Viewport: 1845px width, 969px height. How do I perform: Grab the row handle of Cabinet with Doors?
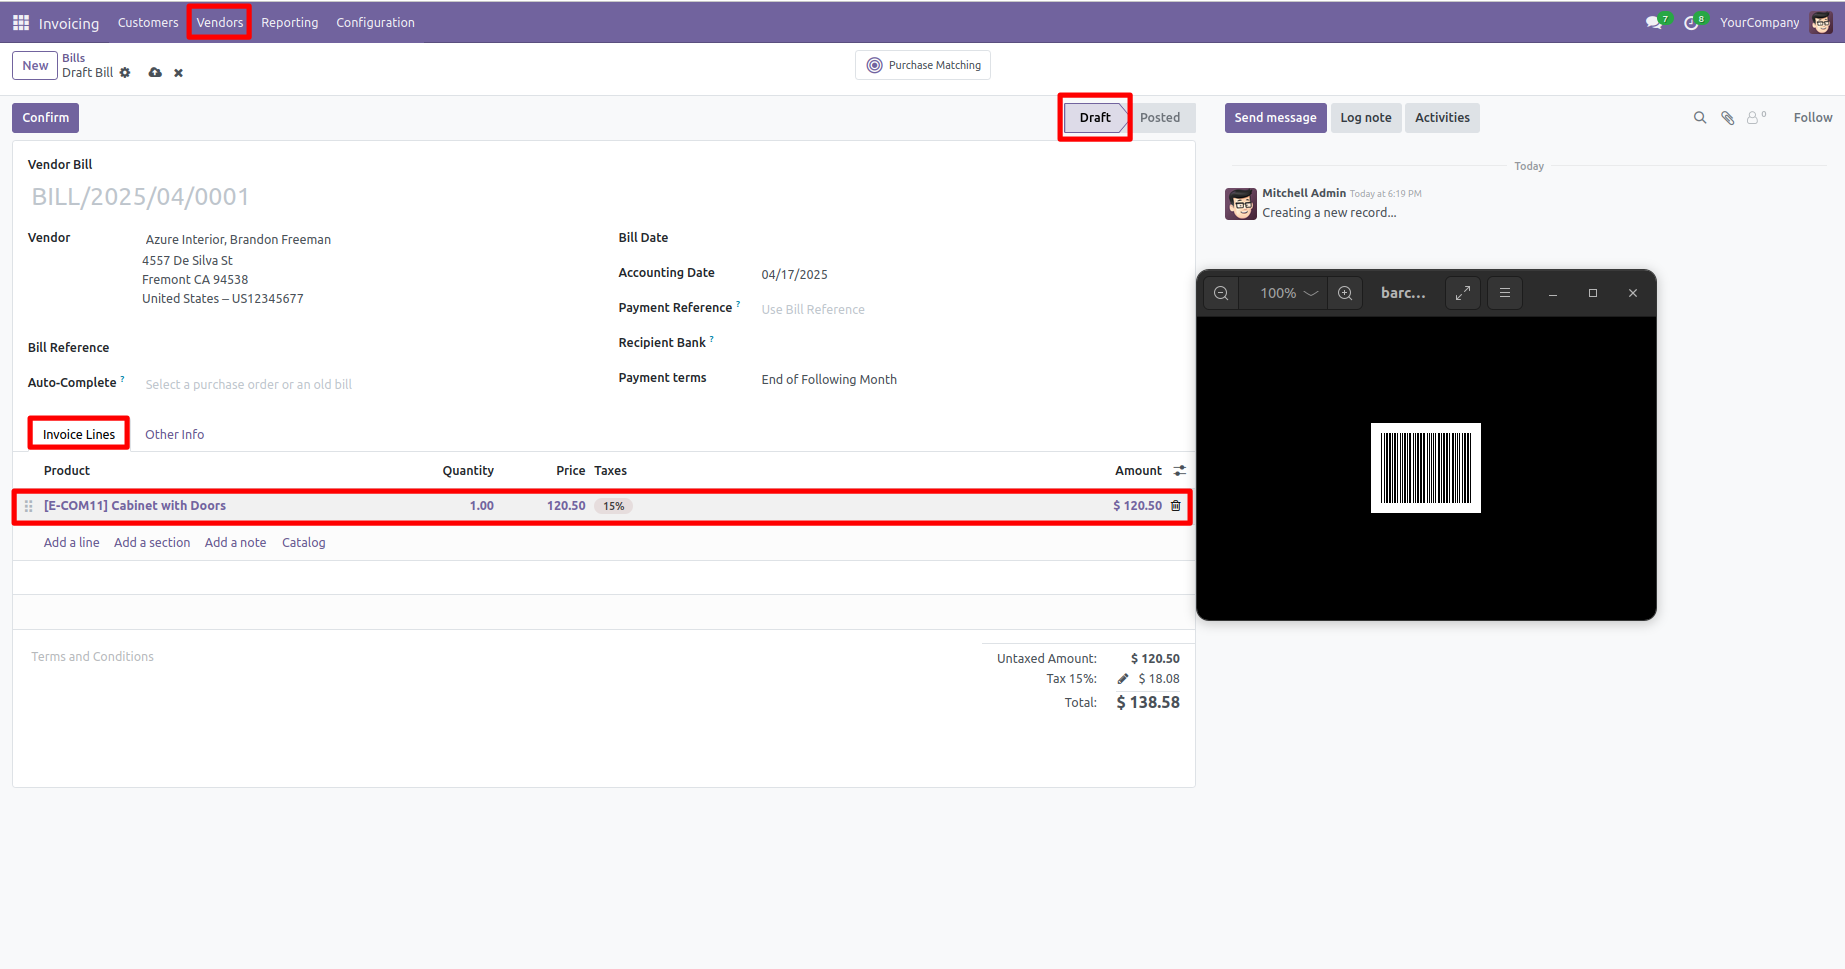point(28,506)
